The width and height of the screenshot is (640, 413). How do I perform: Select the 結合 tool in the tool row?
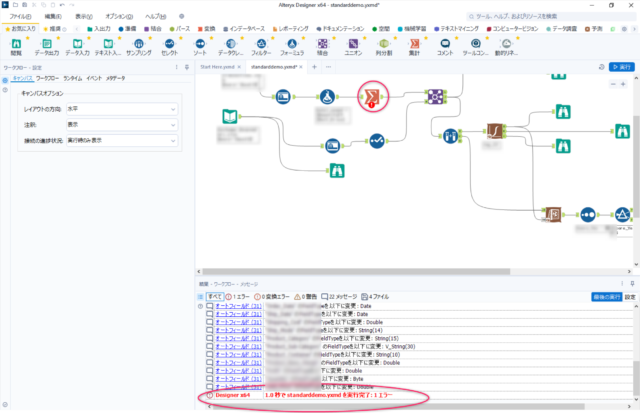(x=322, y=47)
